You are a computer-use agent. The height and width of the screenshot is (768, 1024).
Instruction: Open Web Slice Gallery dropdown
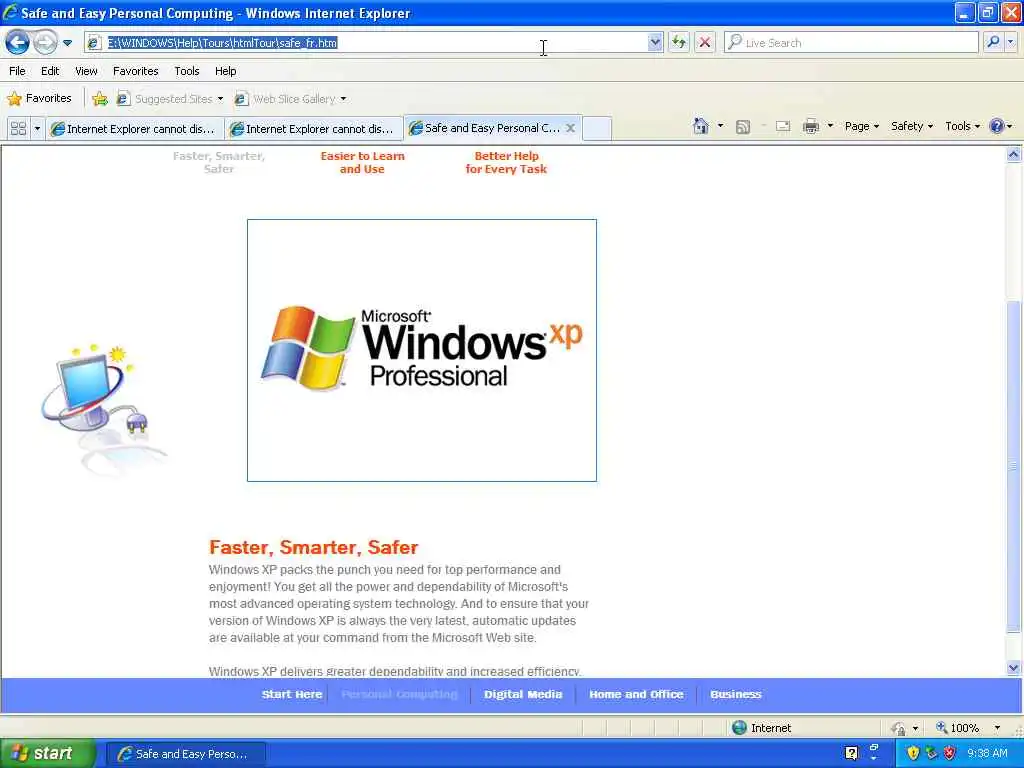[x=291, y=99]
